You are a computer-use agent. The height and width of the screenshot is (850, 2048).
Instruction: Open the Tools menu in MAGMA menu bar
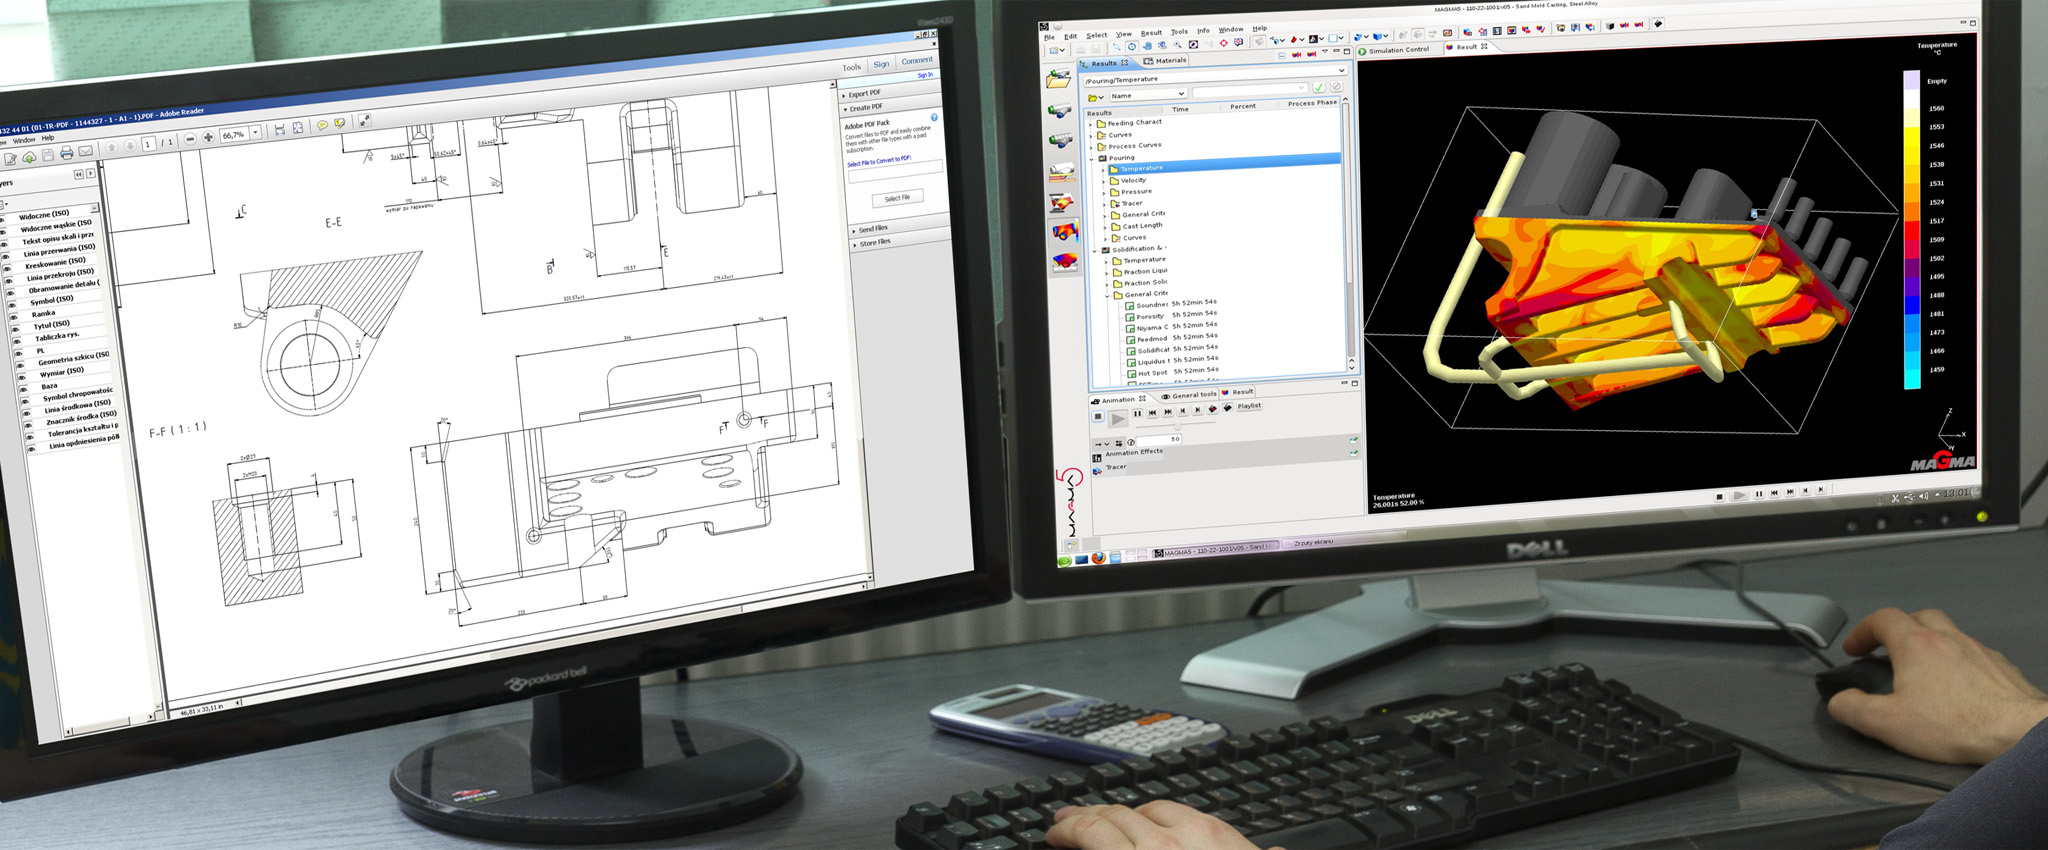[x=1179, y=32]
